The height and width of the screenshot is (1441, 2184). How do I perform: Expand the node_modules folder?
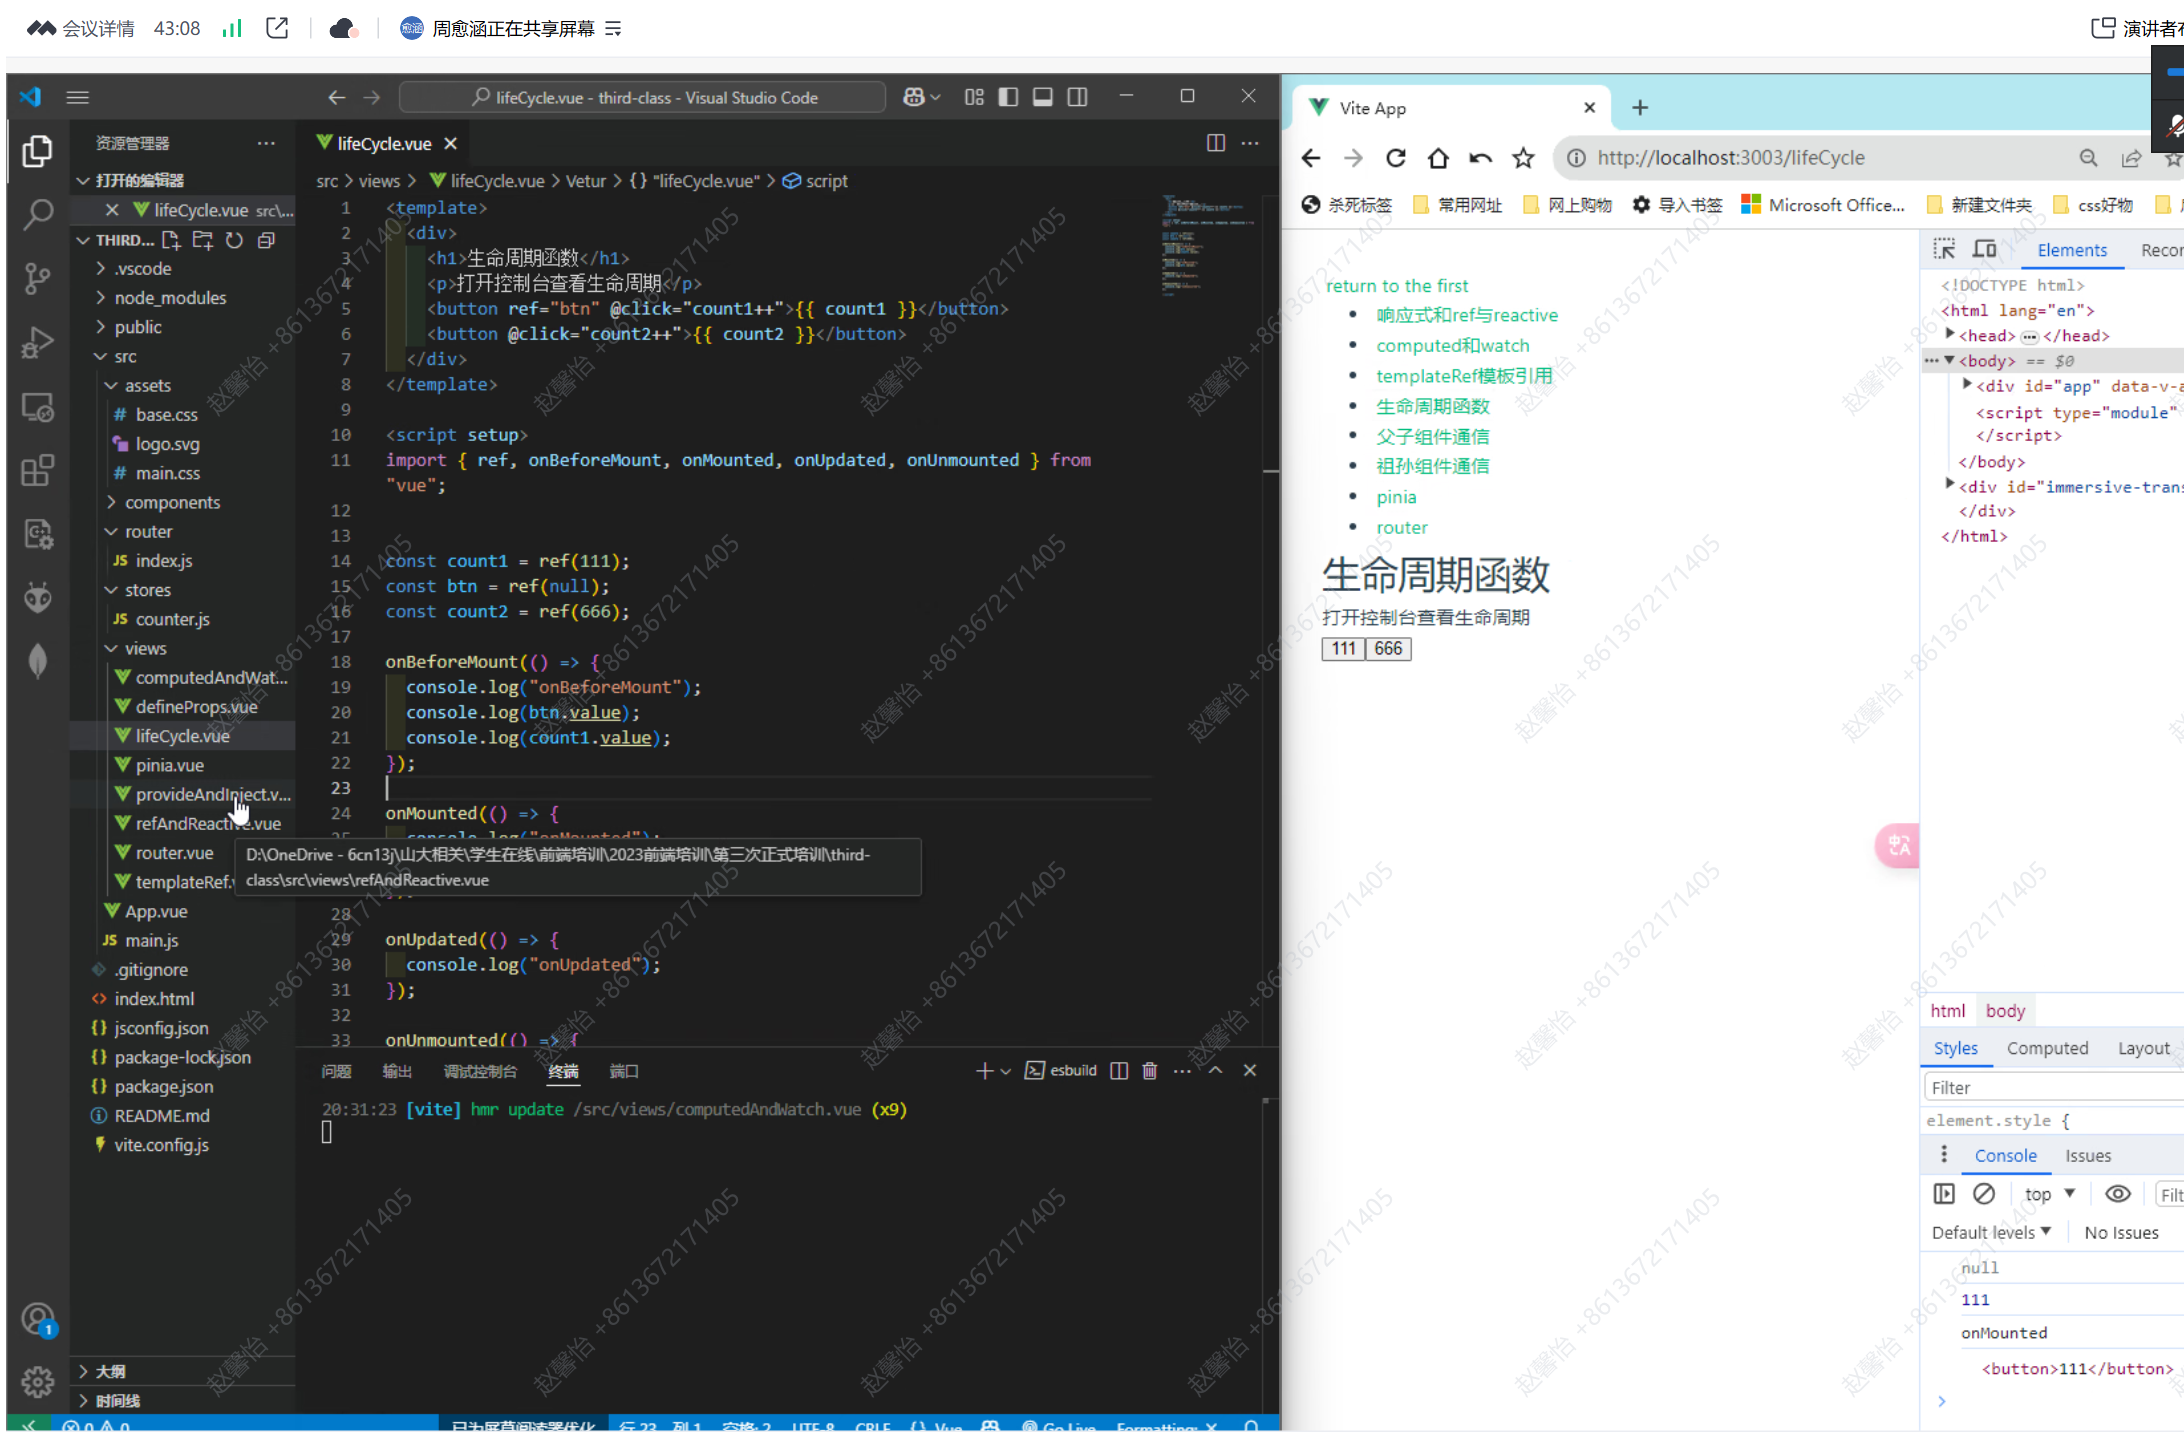pyautogui.click(x=170, y=298)
